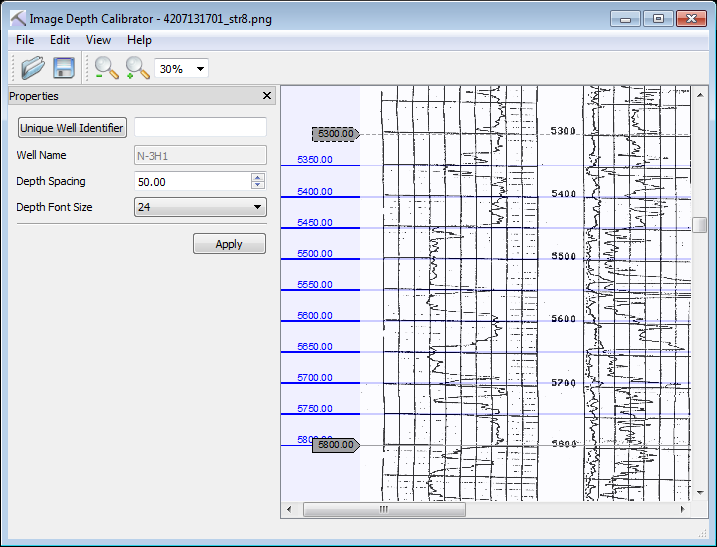The height and width of the screenshot is (547, 717).
Task: Click the Unique Well Identifier text field
Action: 200,128
